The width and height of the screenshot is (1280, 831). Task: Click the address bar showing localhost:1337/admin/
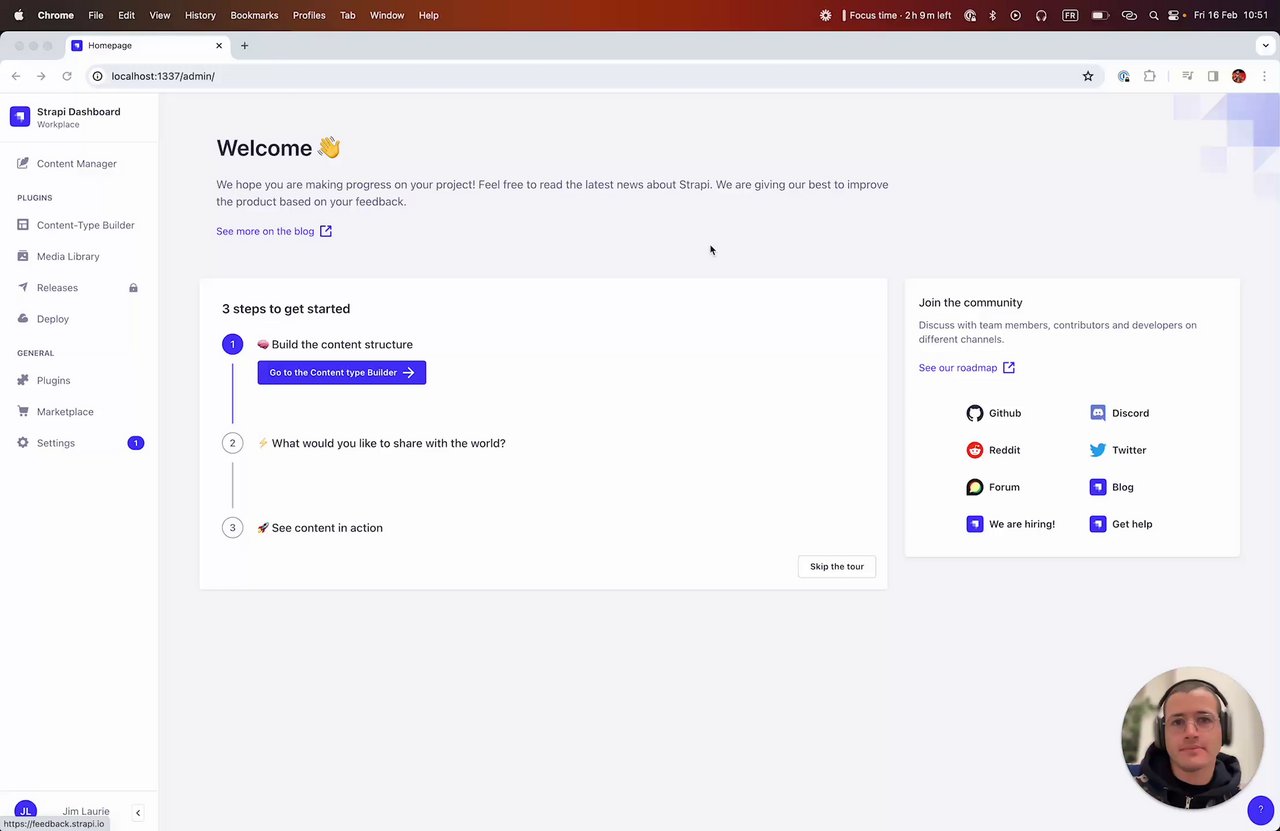(593, 76)
